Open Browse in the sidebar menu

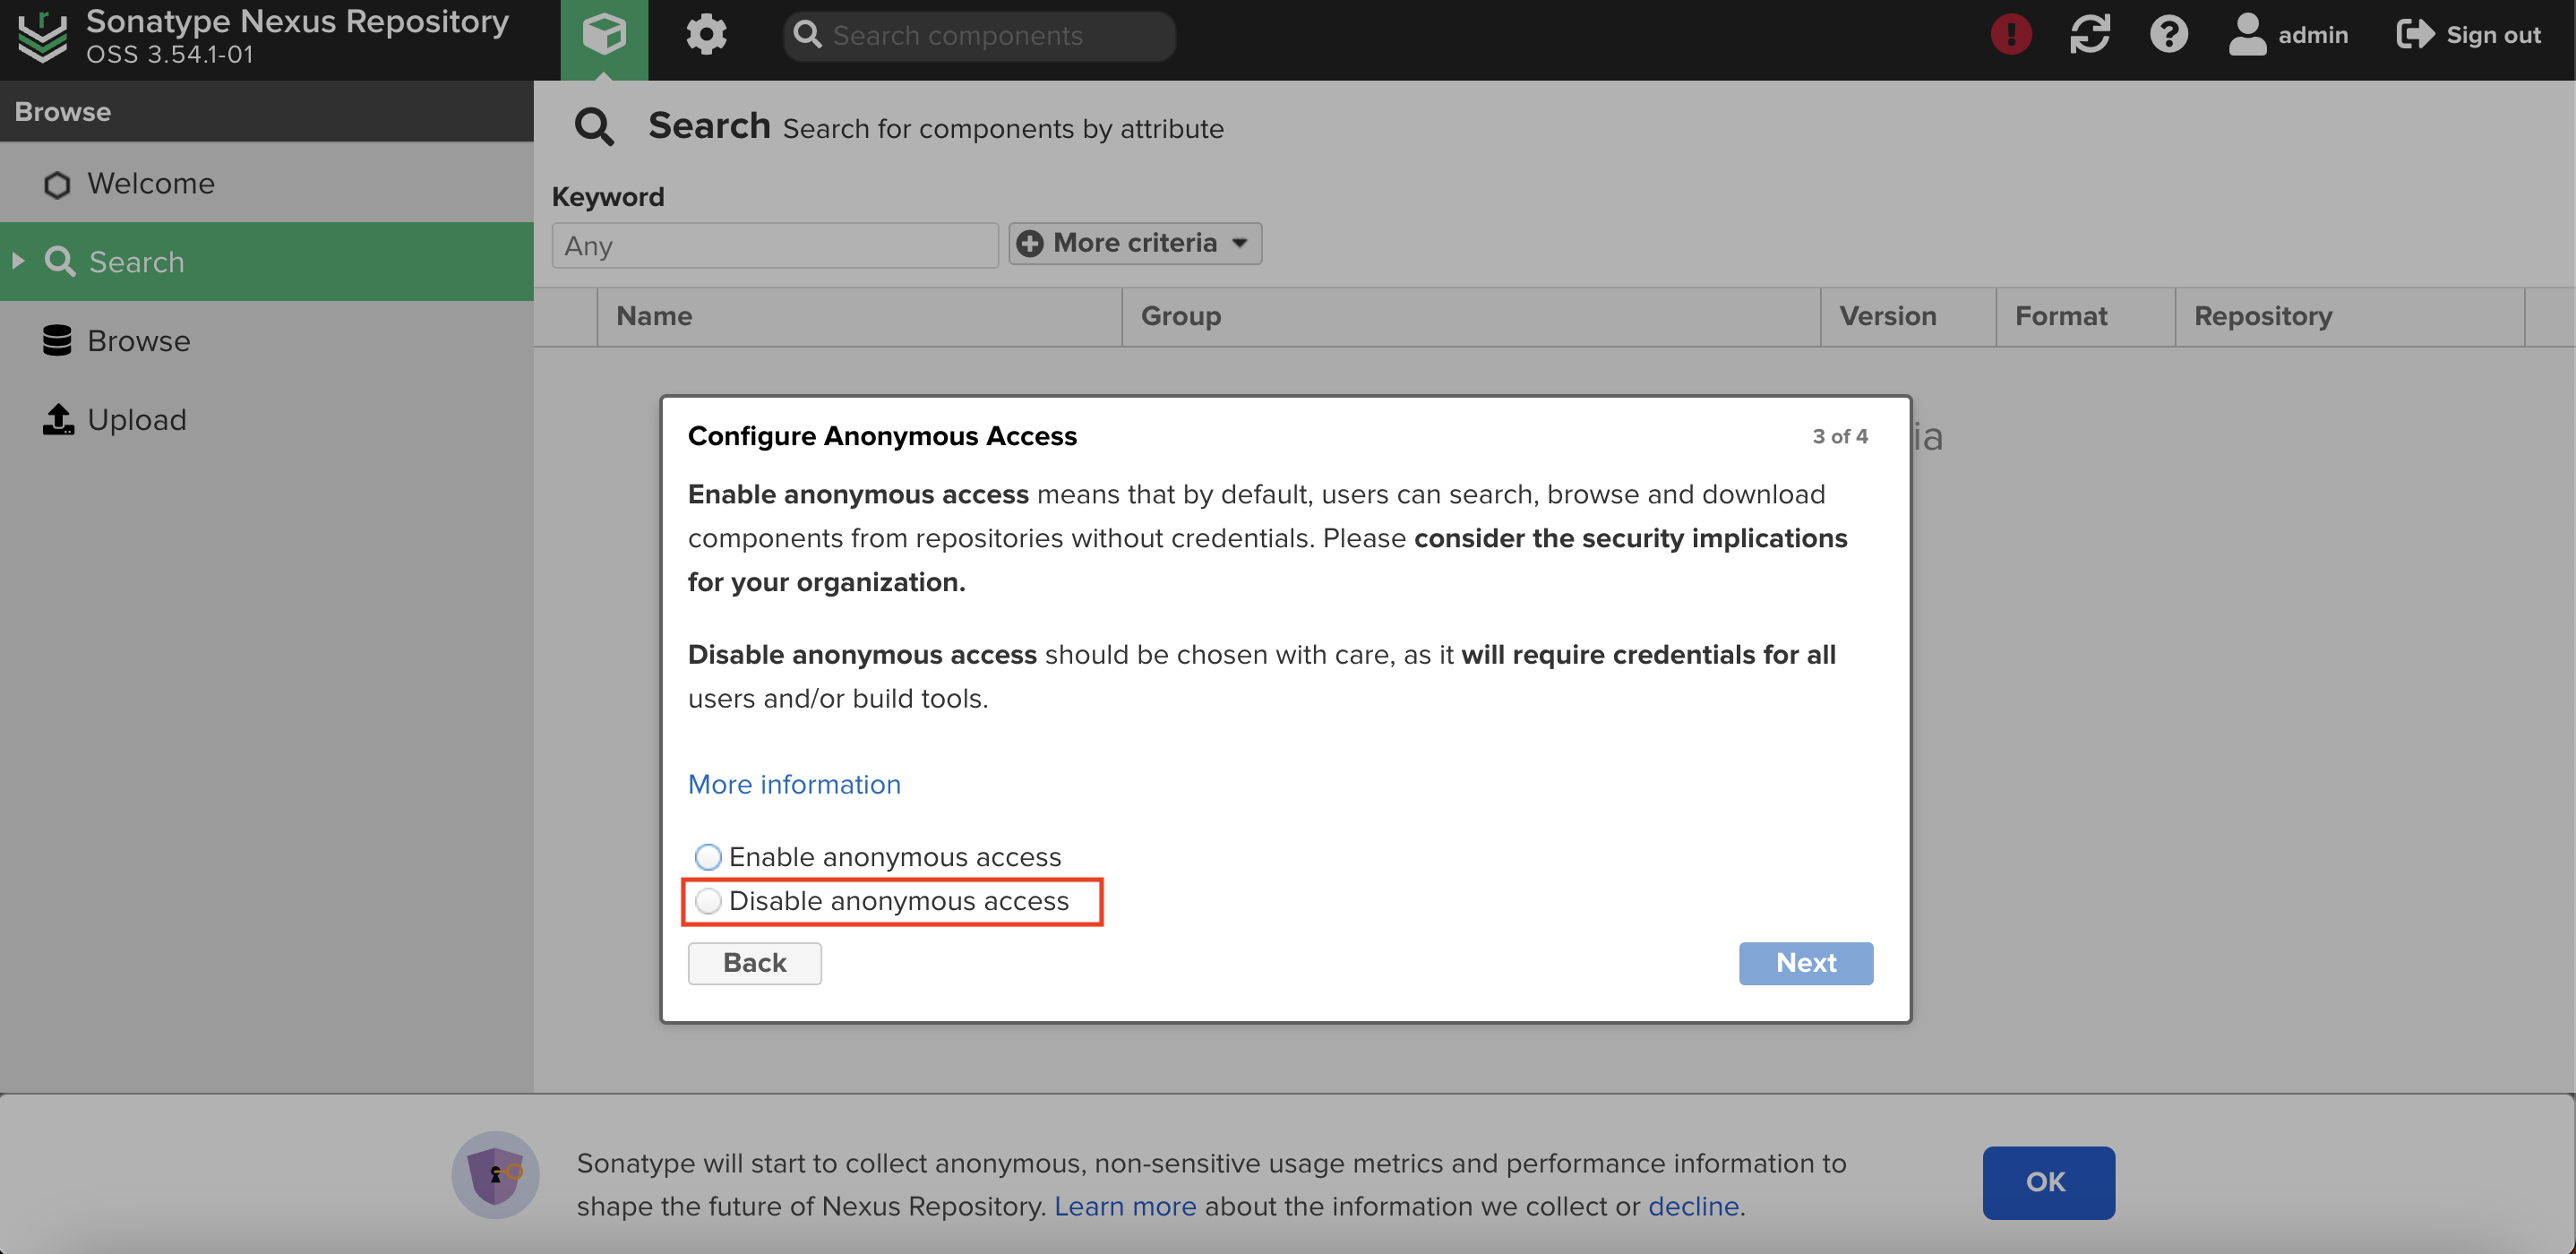[267, 341]
